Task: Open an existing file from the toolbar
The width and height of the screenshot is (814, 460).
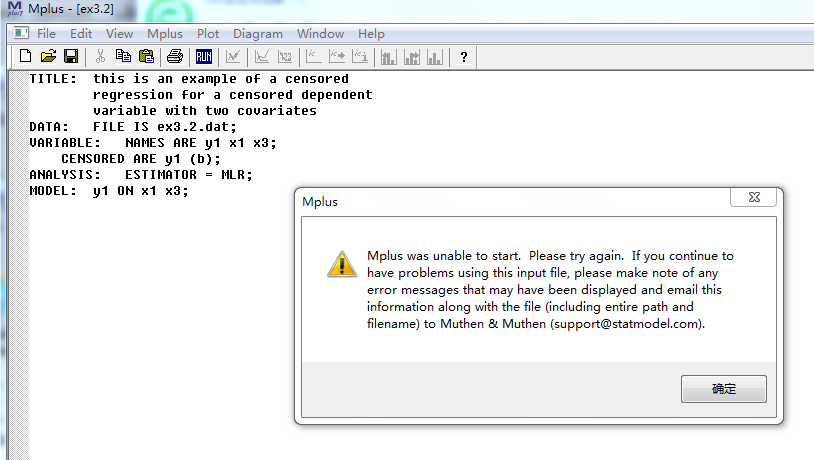Action: (48, 56)
